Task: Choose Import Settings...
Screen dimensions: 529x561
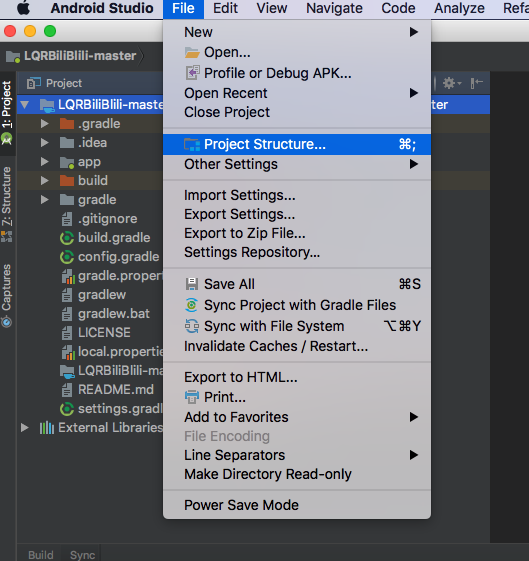Action: coord(297,195)
